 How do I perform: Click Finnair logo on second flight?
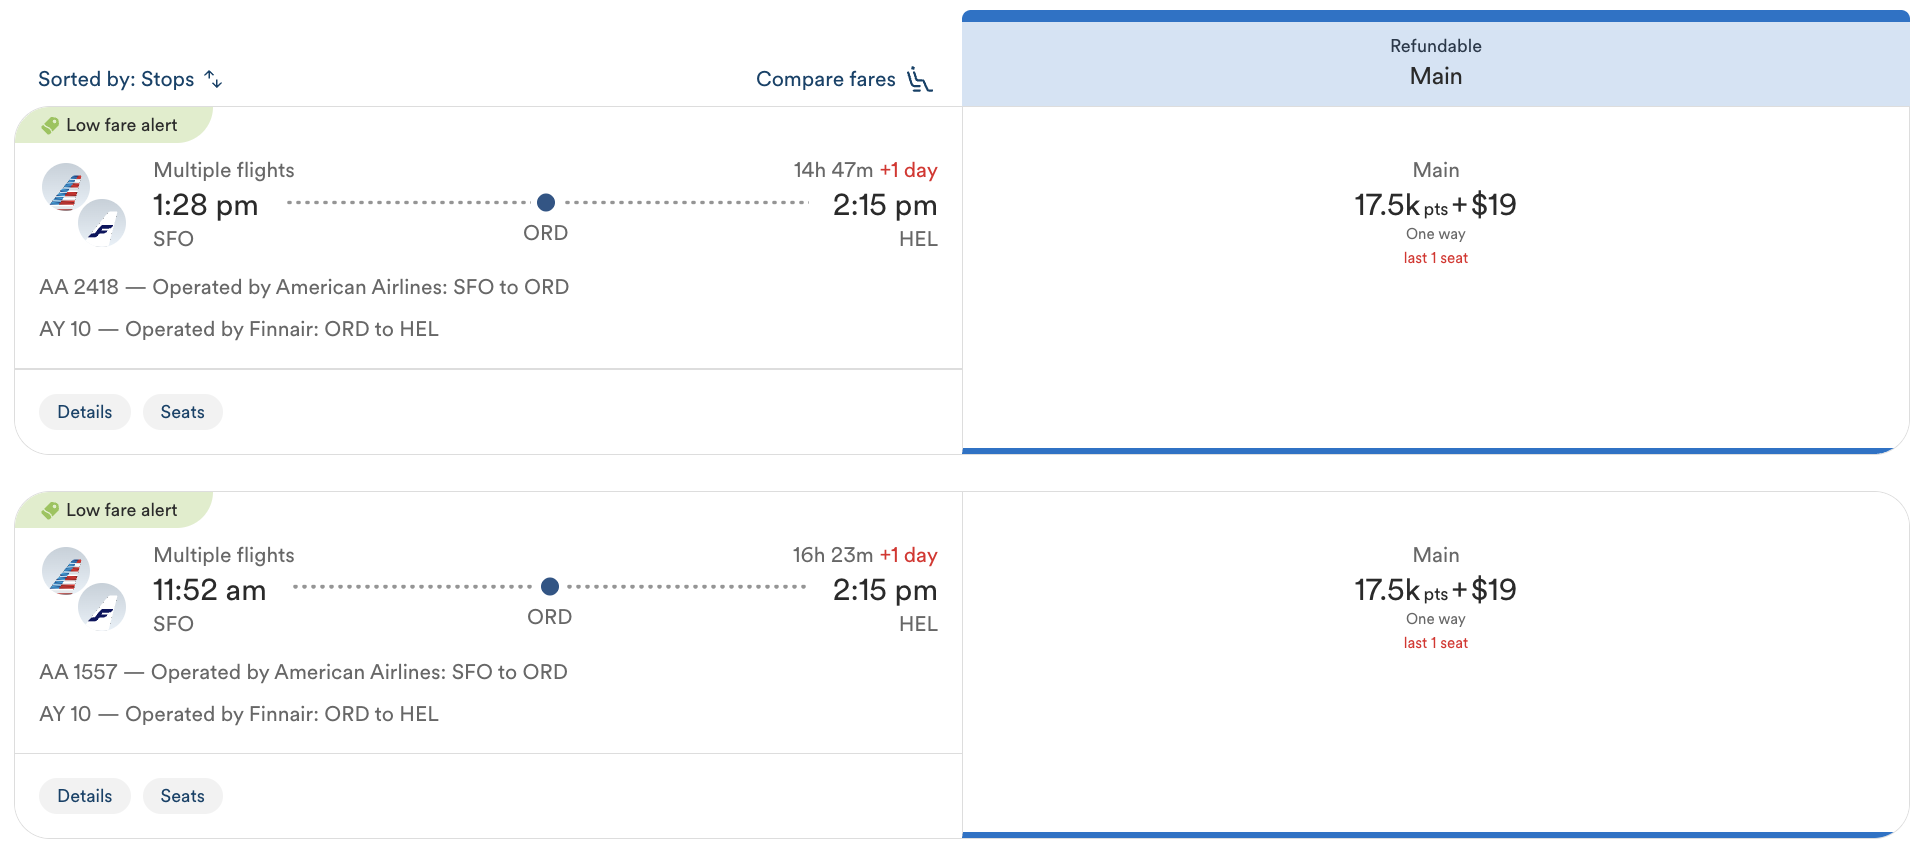click(102, 607)
